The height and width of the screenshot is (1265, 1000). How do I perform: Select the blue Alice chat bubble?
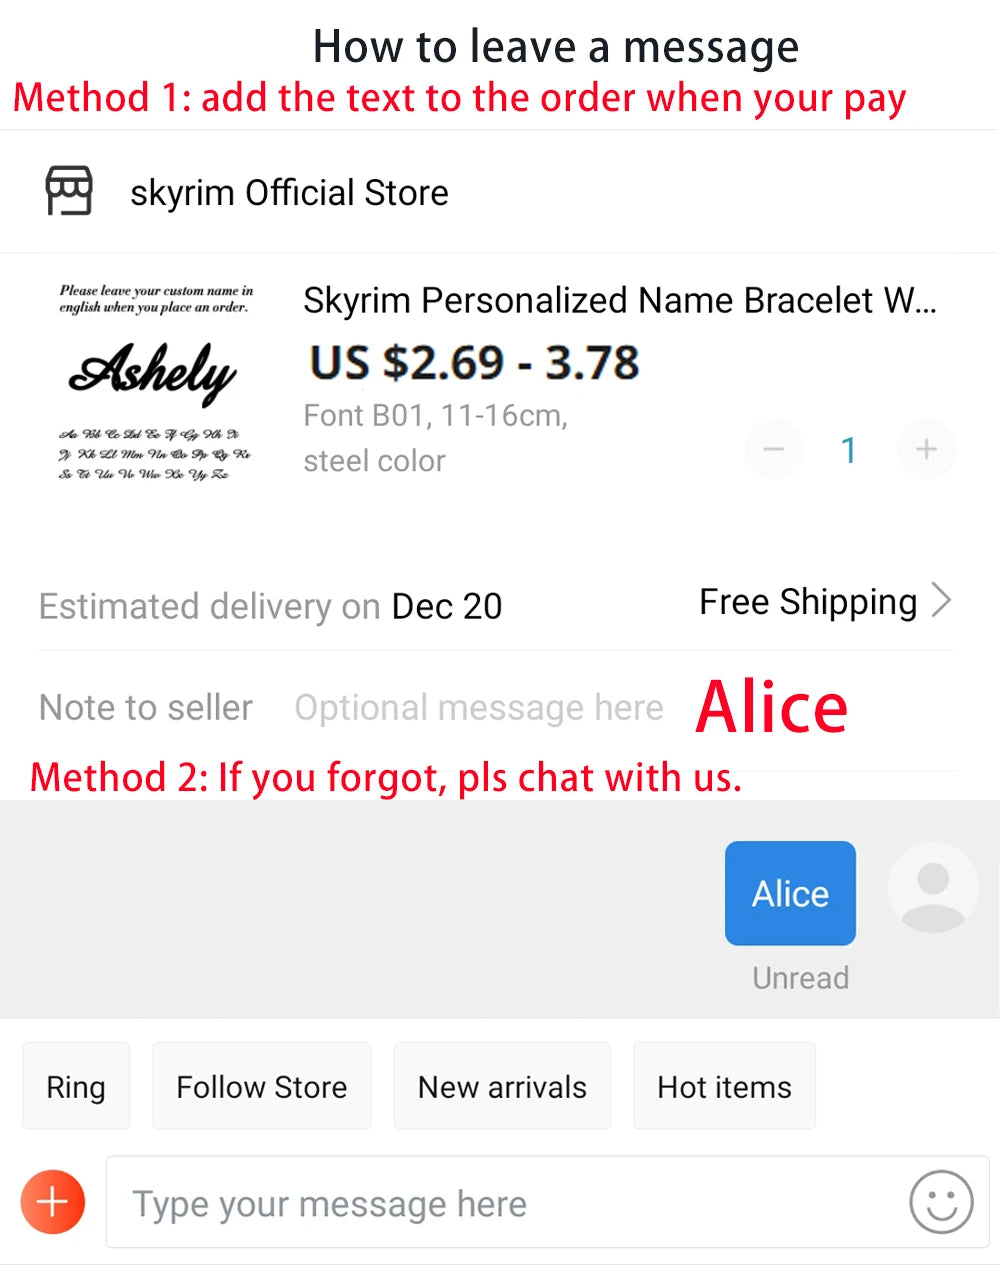[x=790, y=893]
